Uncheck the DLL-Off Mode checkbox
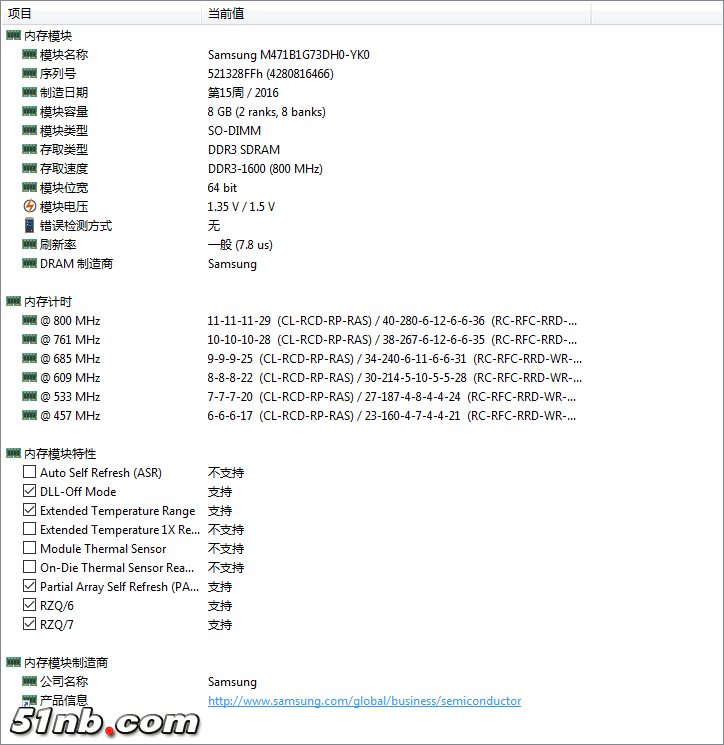This screenshot has width=724, height=745. (30, 492)
